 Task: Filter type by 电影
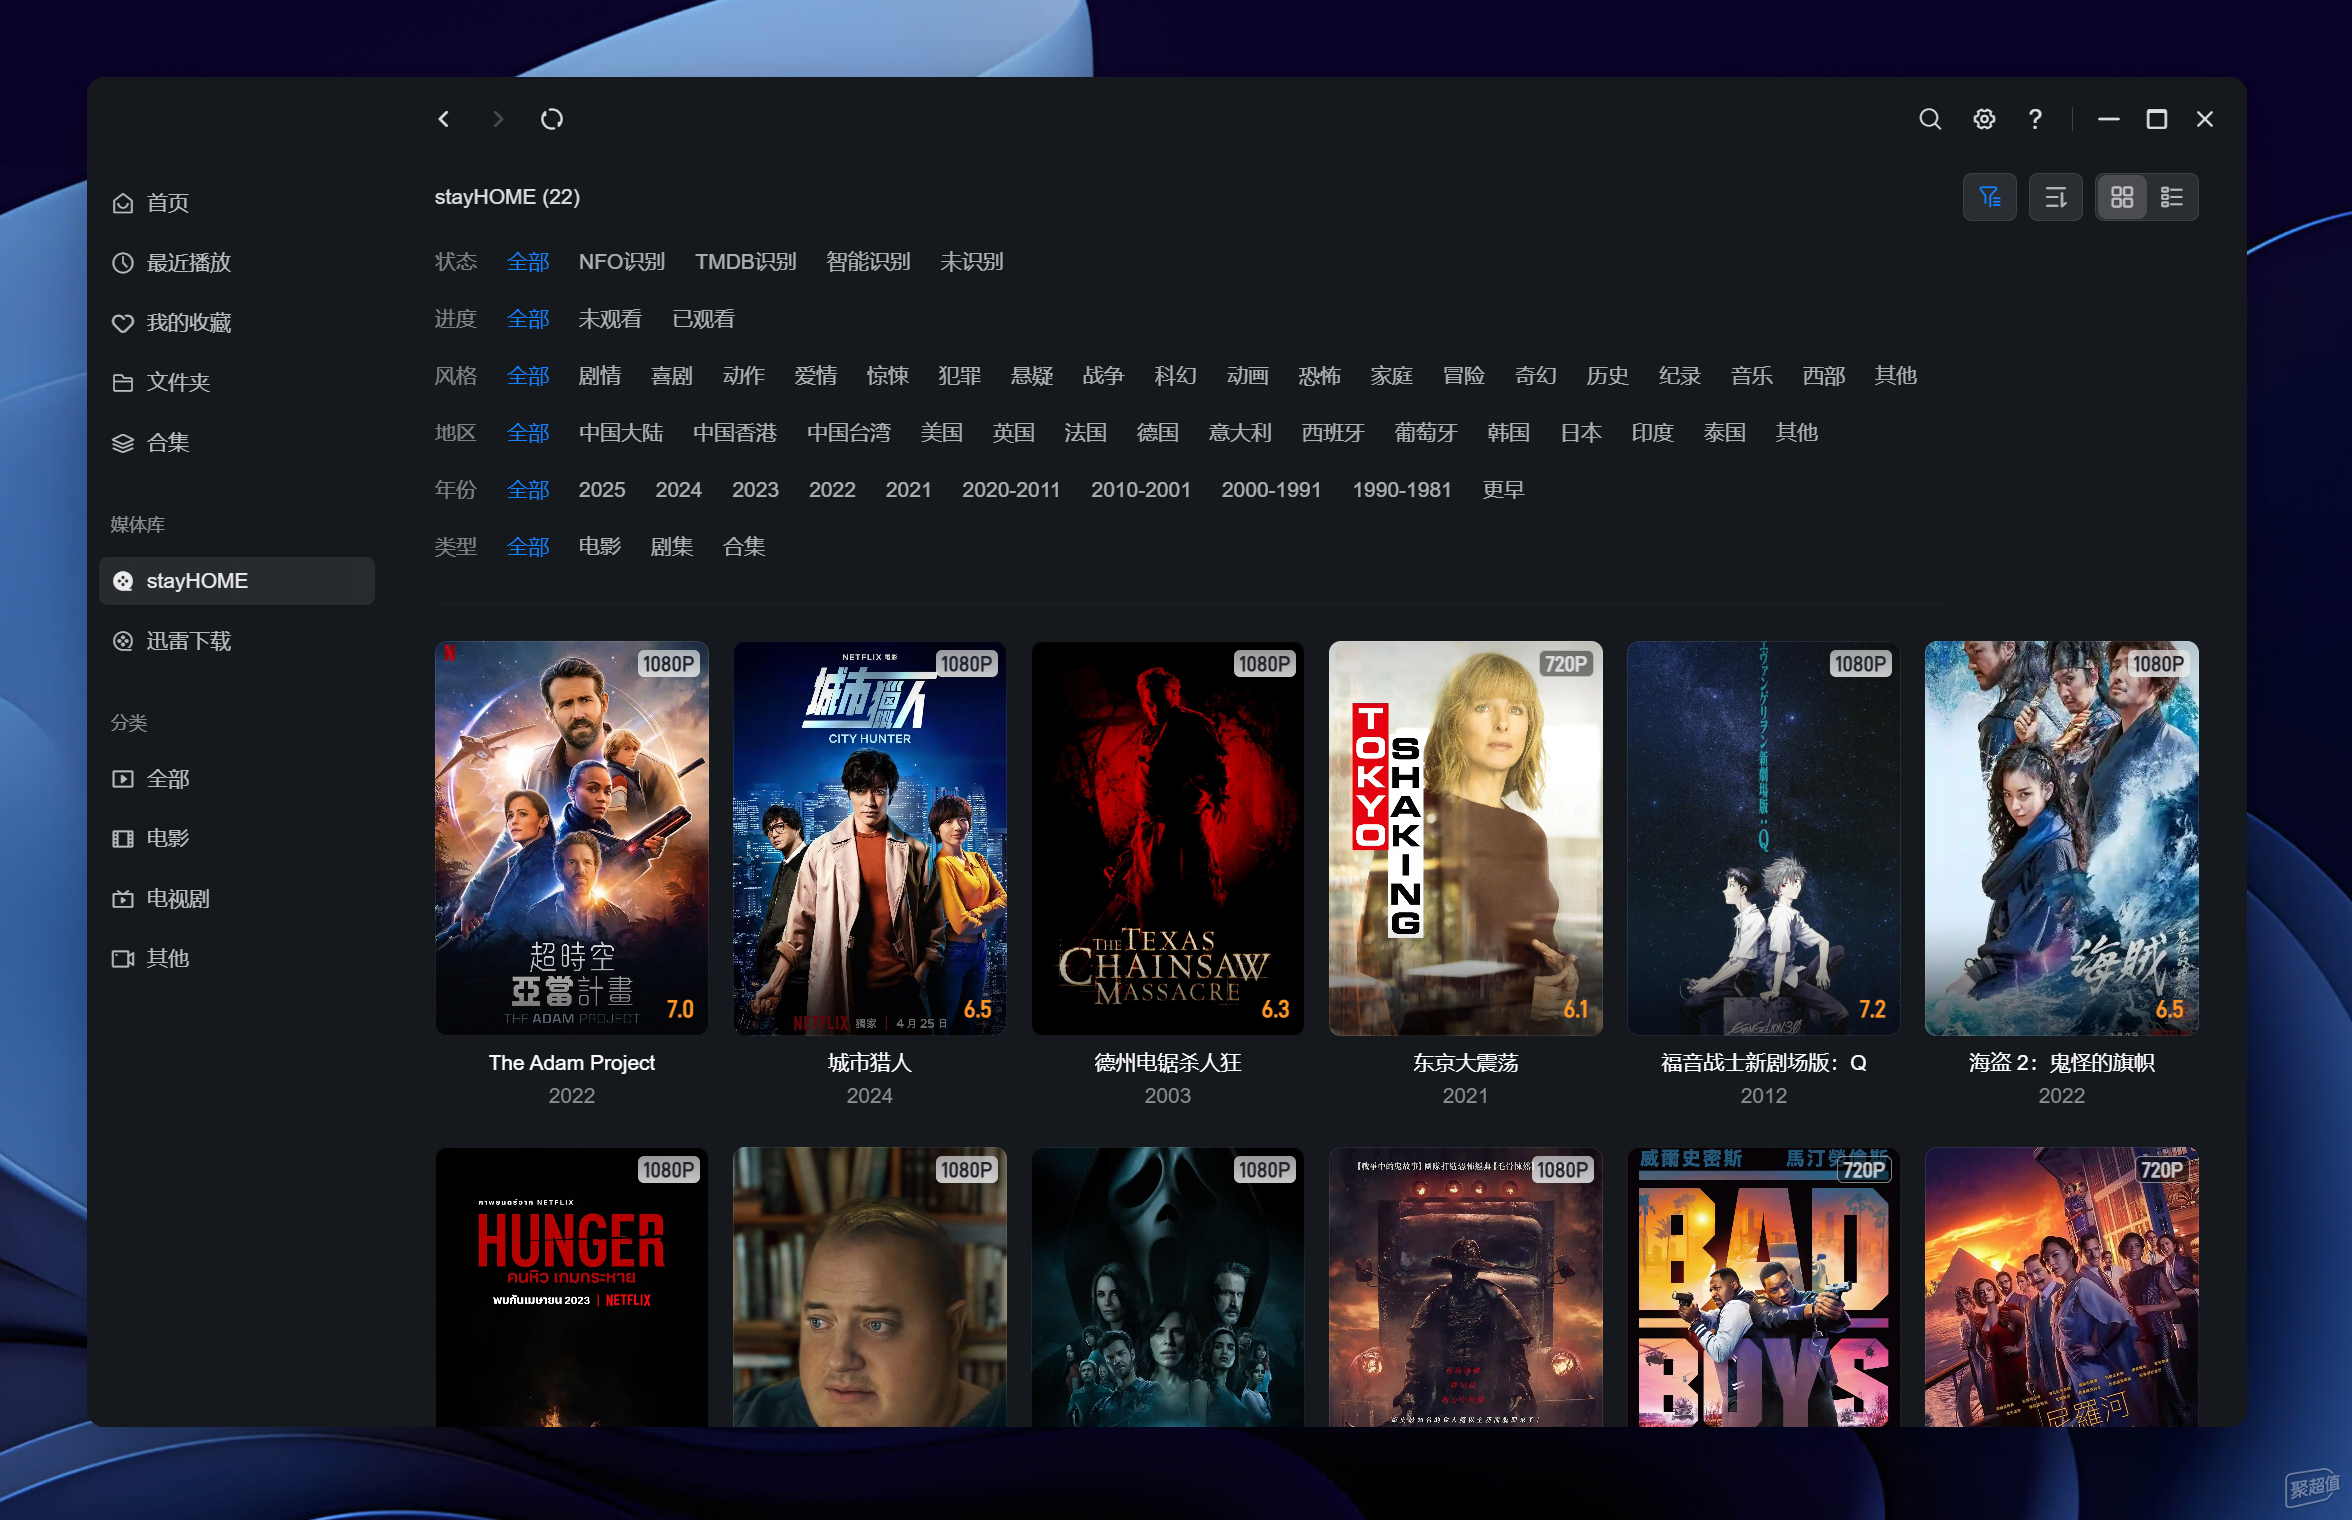pyautogui.click(x=600, y=547)
